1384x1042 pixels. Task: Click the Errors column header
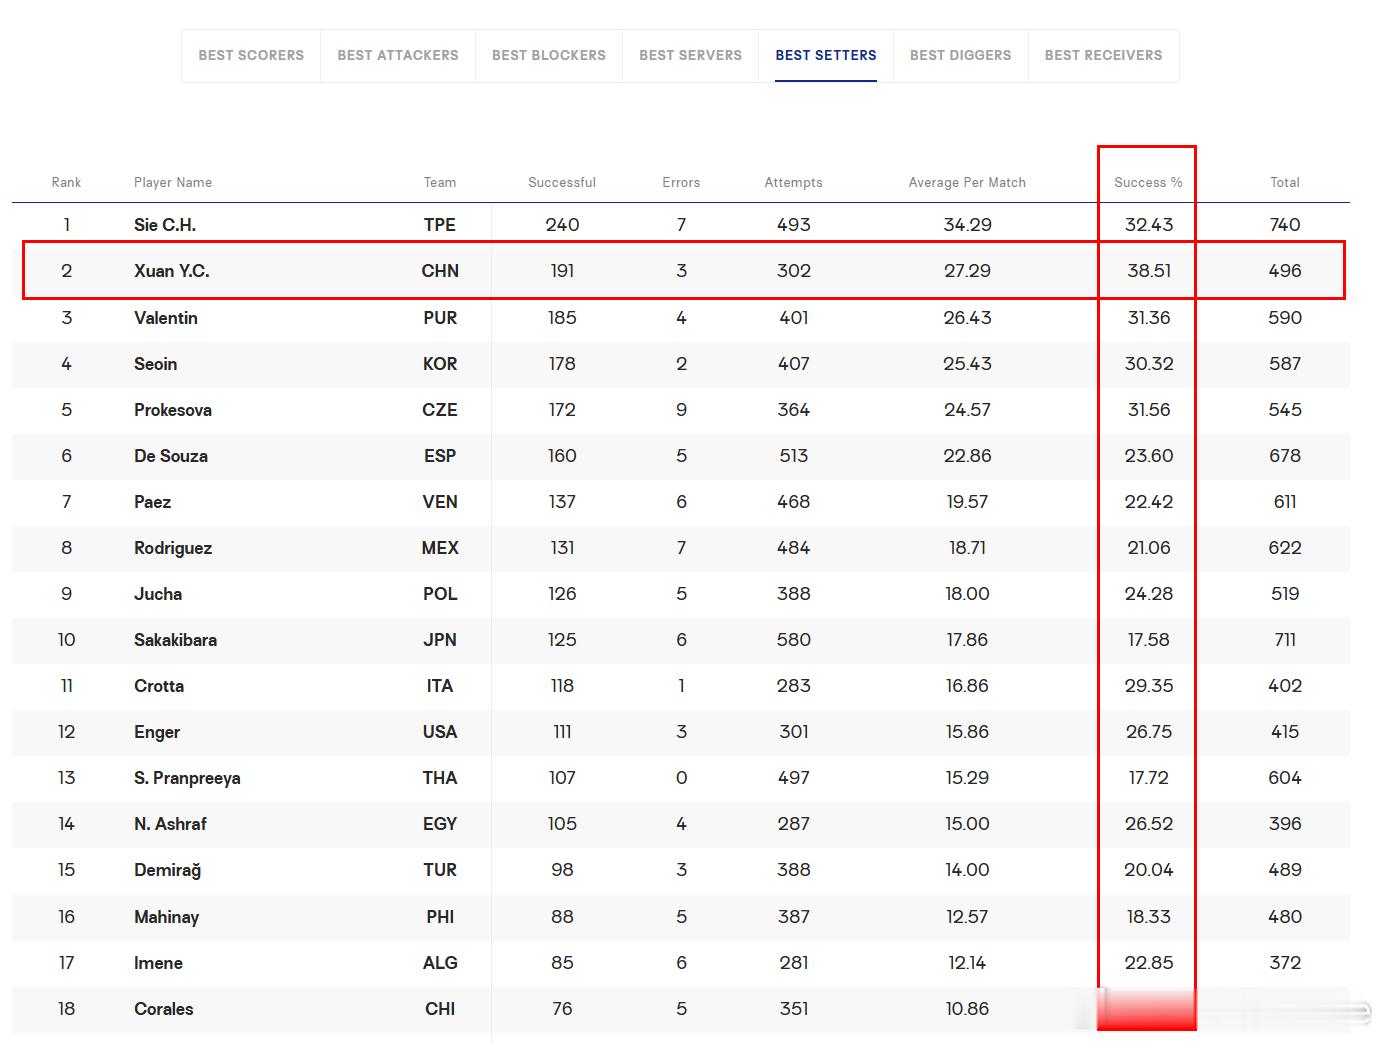click(681, 182)
